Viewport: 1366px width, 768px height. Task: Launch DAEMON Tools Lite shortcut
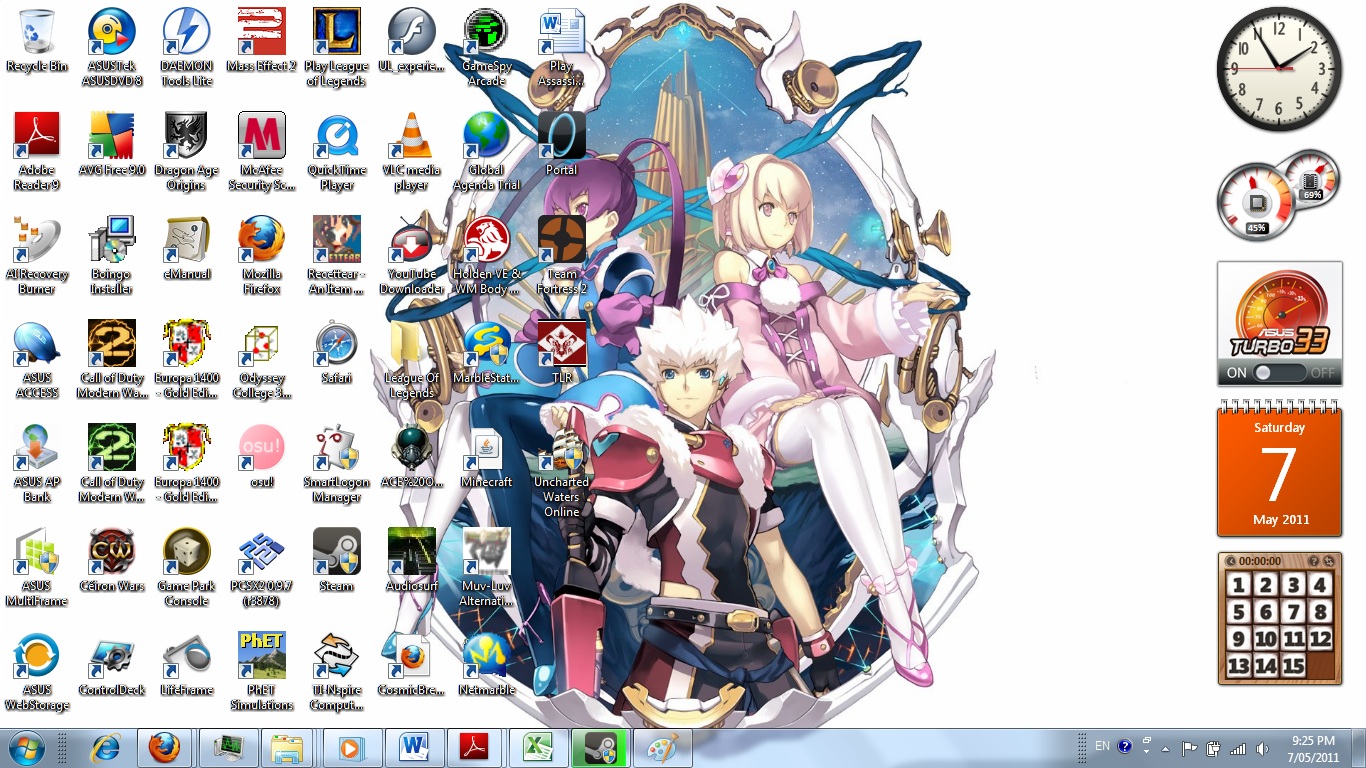[186, 47]
